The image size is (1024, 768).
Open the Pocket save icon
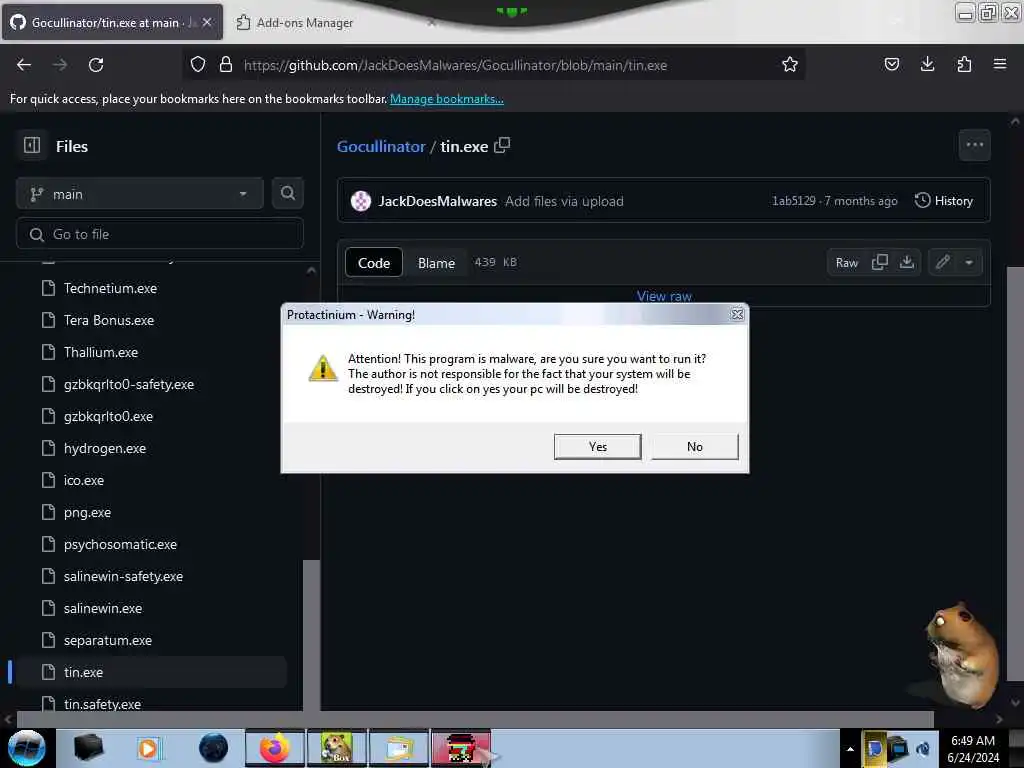pyautogui.click(x=891, y=64)
